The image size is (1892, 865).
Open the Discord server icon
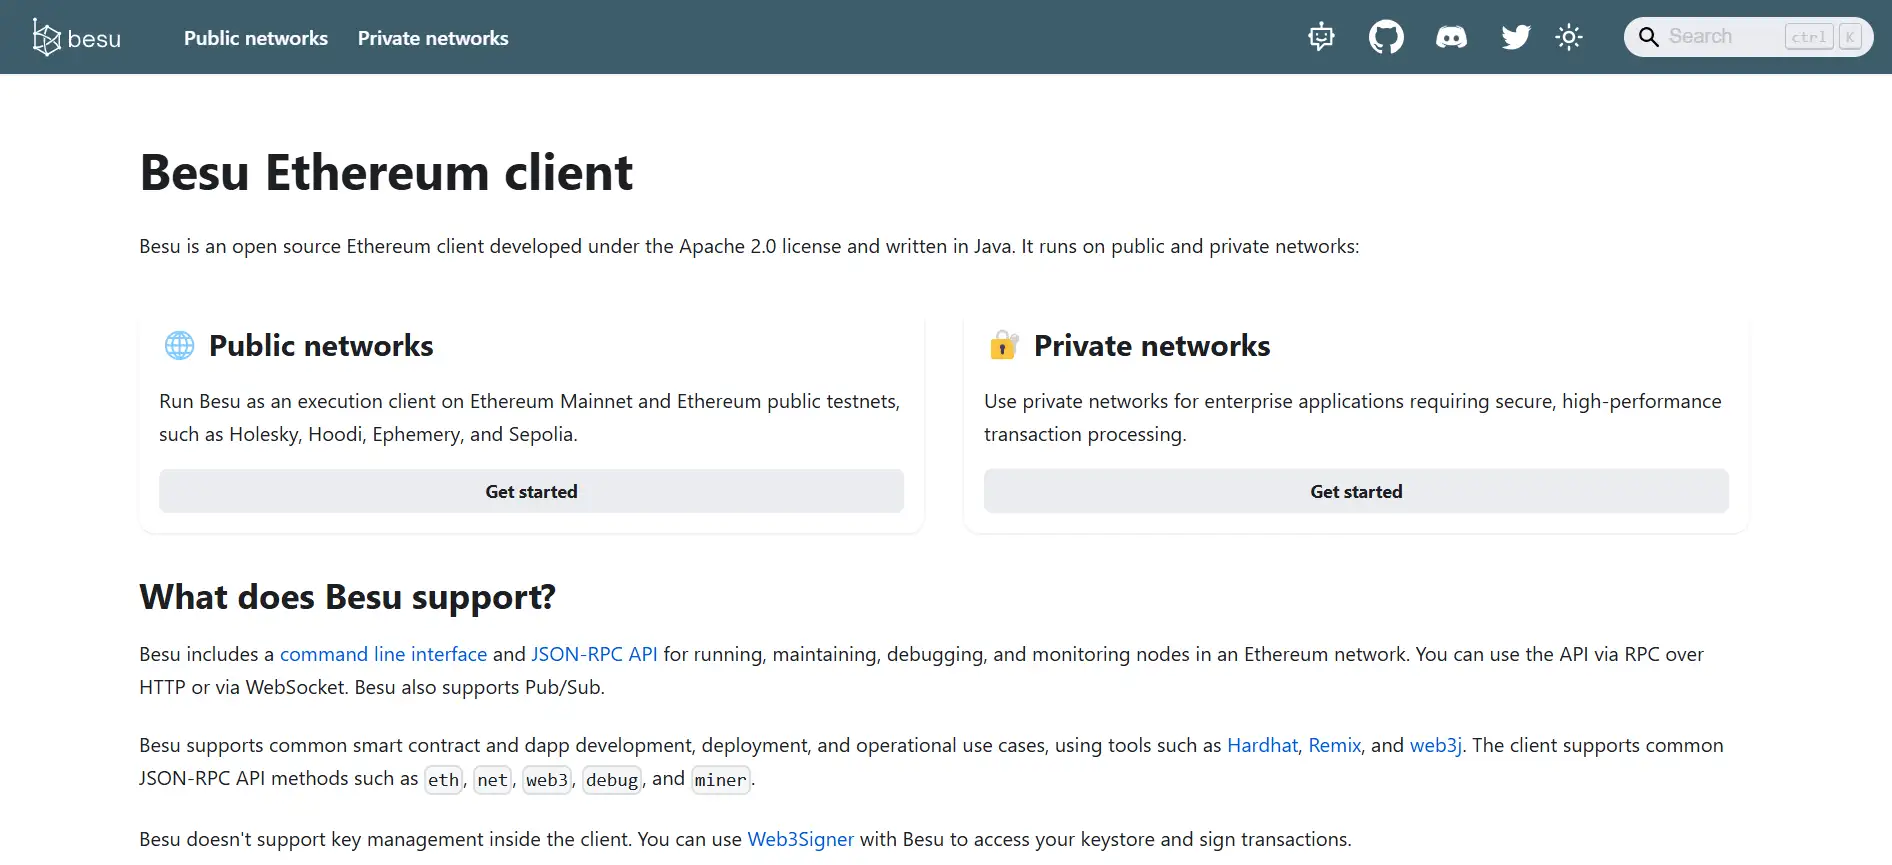pyautogui.click(x=1451, y=37)
